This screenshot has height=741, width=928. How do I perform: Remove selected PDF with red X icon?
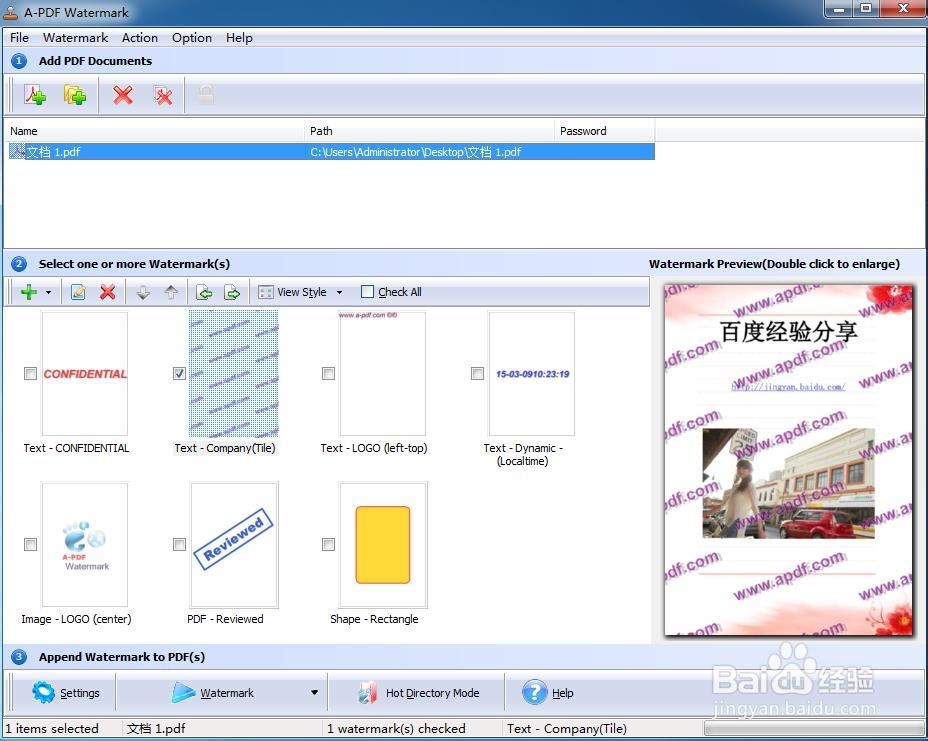coord(123,95)
